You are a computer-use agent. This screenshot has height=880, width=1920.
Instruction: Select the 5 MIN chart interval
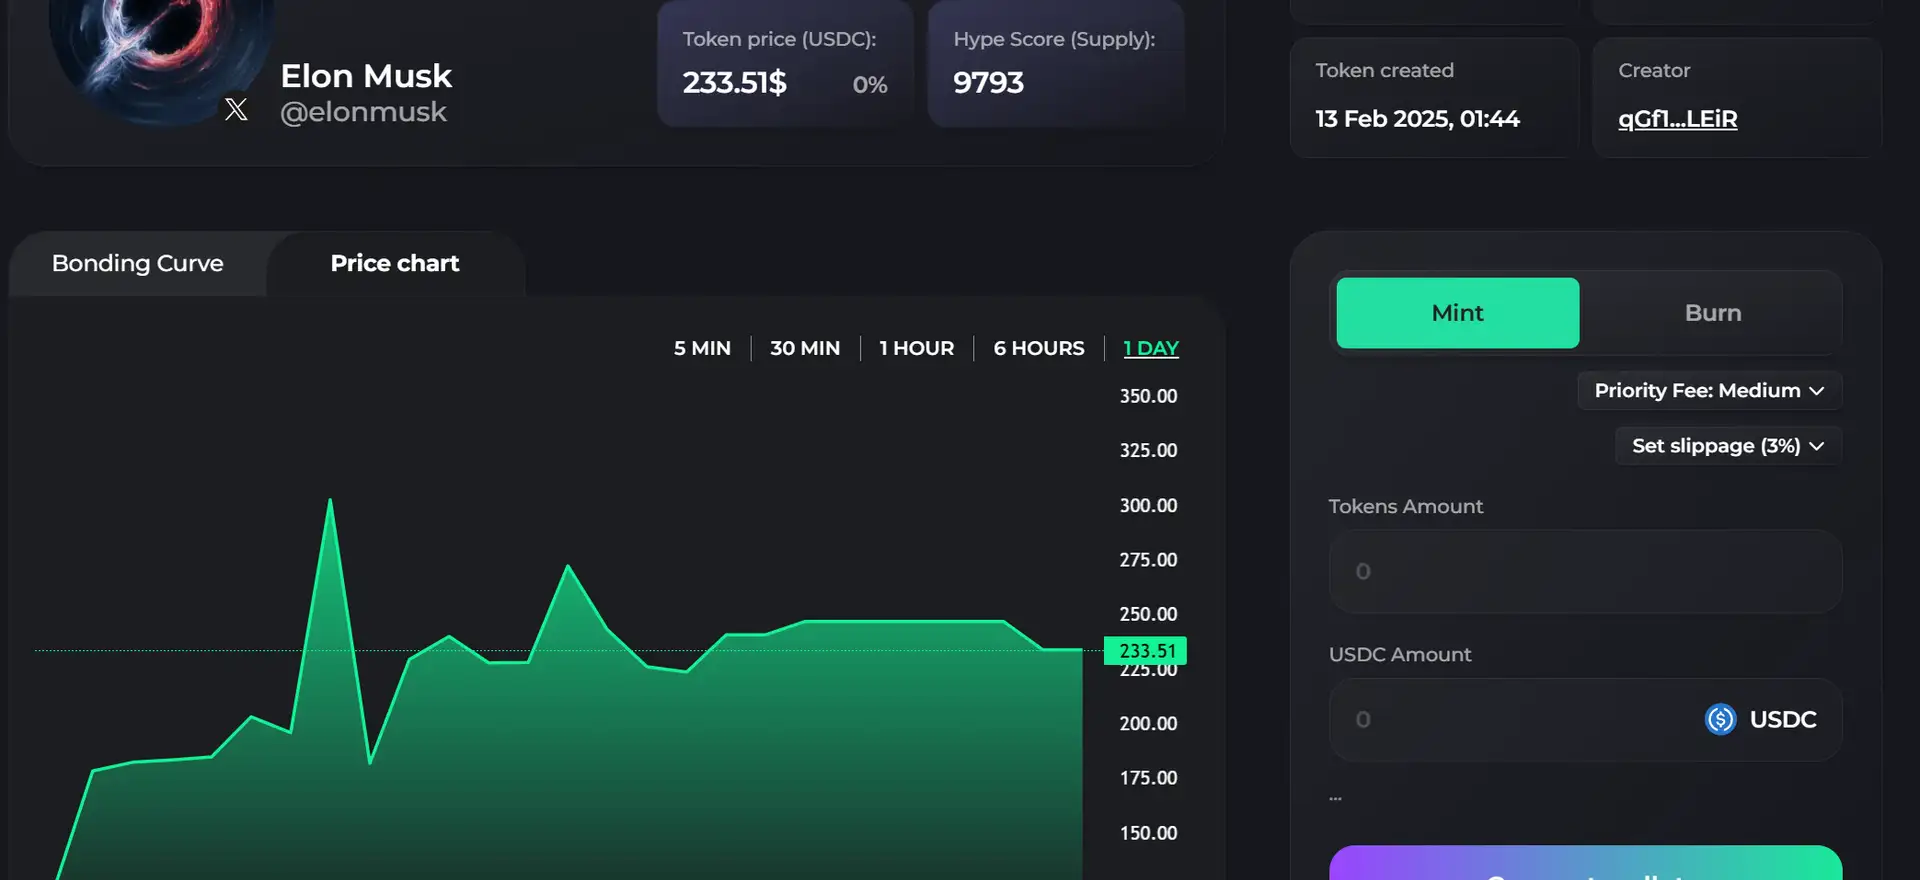point(702,348)
